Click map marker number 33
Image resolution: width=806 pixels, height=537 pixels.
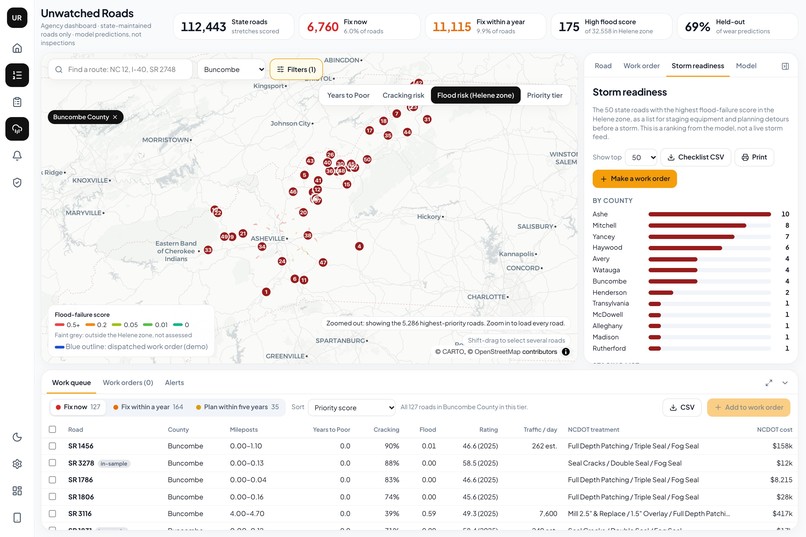pos(208,250)
